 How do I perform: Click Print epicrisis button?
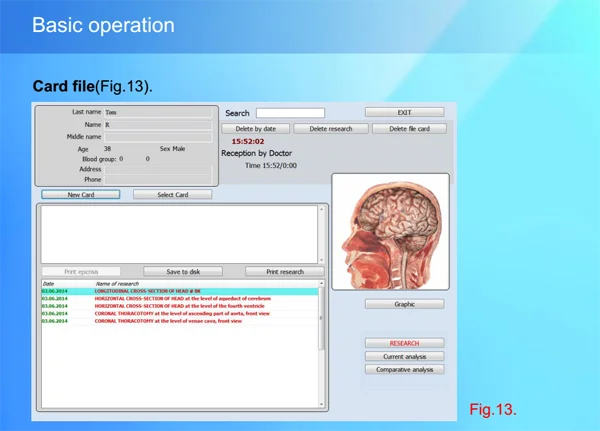tap(81, 271)
